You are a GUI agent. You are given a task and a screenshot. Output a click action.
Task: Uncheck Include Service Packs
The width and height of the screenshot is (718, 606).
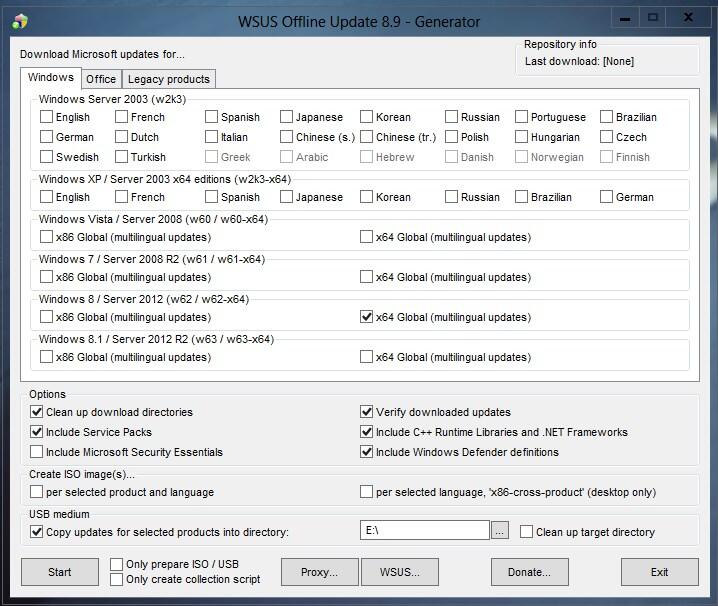[x=37, y=431]
